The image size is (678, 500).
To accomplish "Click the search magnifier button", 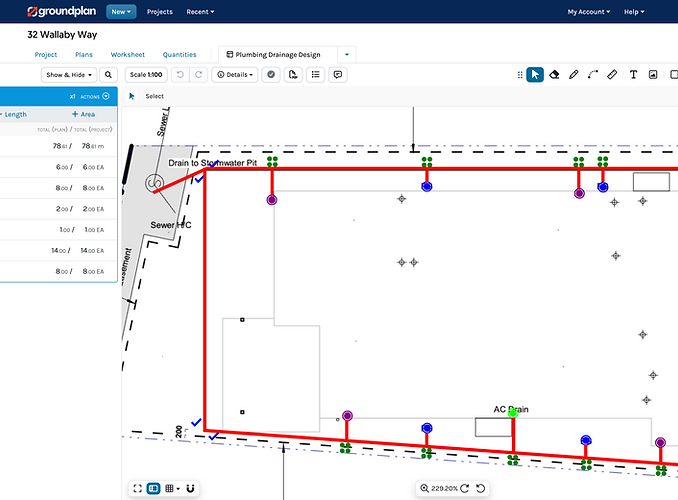I will point(108,75).
